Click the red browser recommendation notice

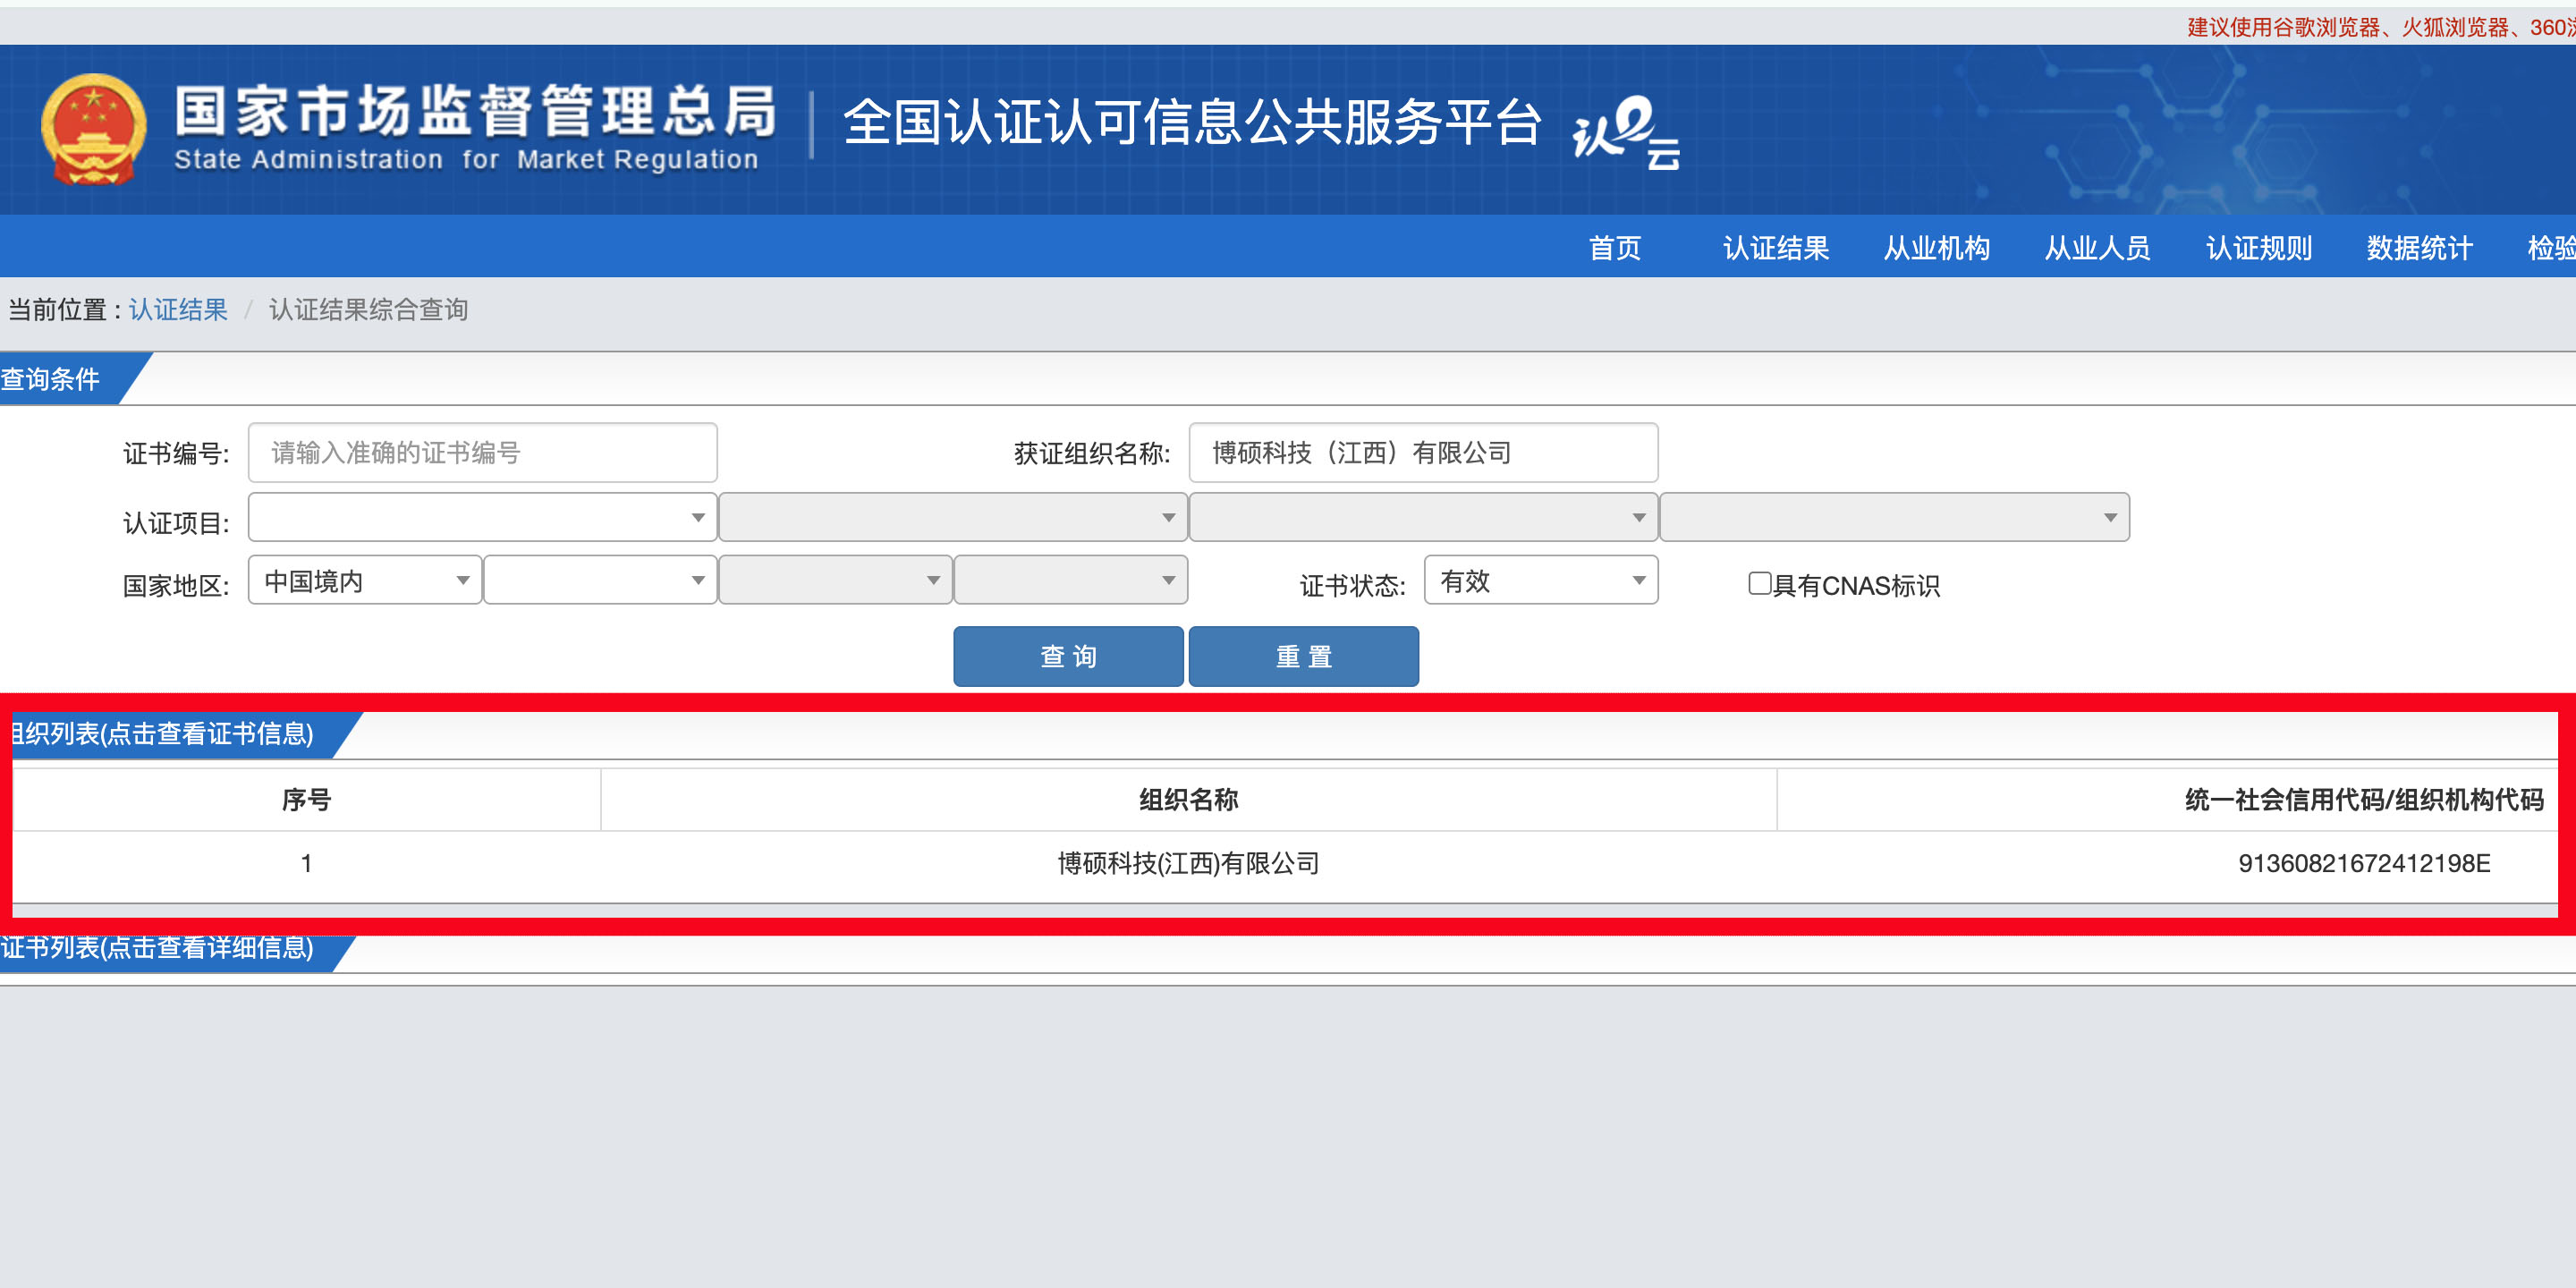coord(2381,27)
